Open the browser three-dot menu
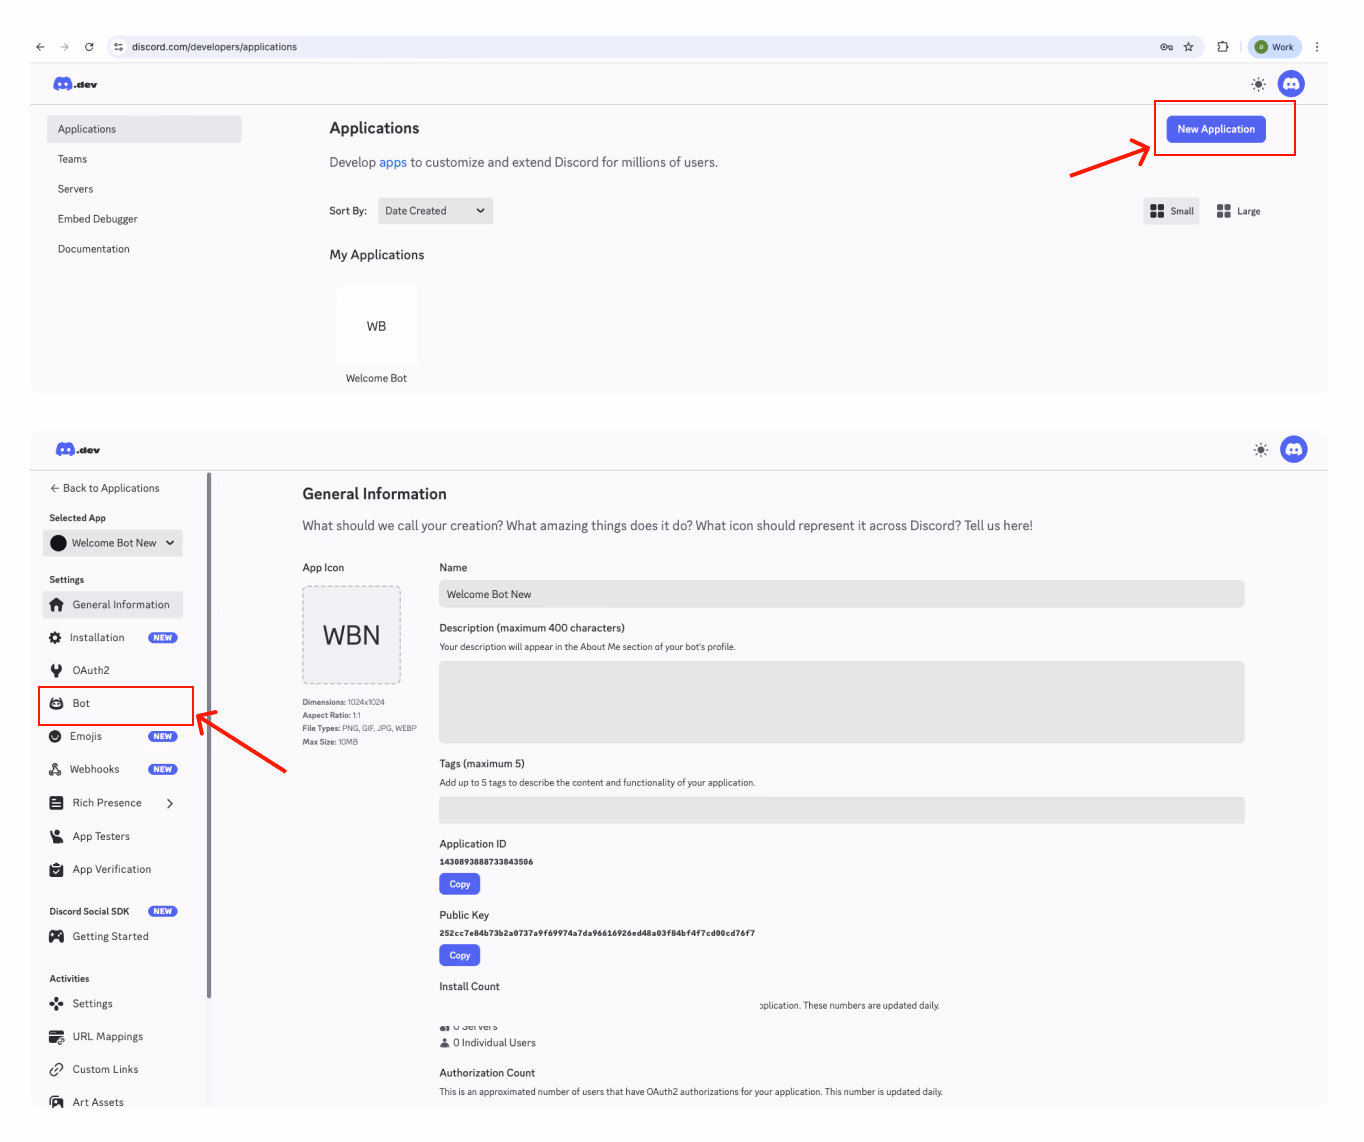Screen dimensions: 1364x1142 coord(1317,47)
